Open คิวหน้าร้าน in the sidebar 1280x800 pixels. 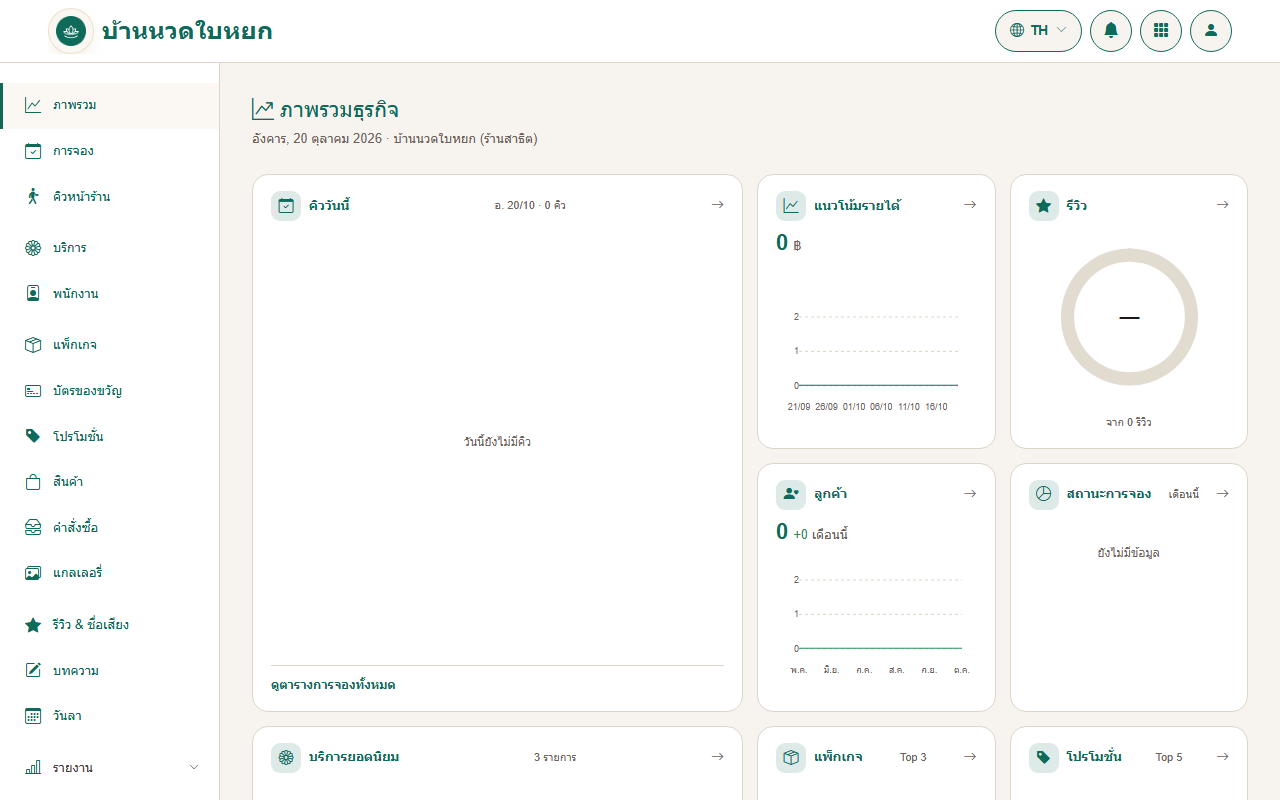pos(110,196)
